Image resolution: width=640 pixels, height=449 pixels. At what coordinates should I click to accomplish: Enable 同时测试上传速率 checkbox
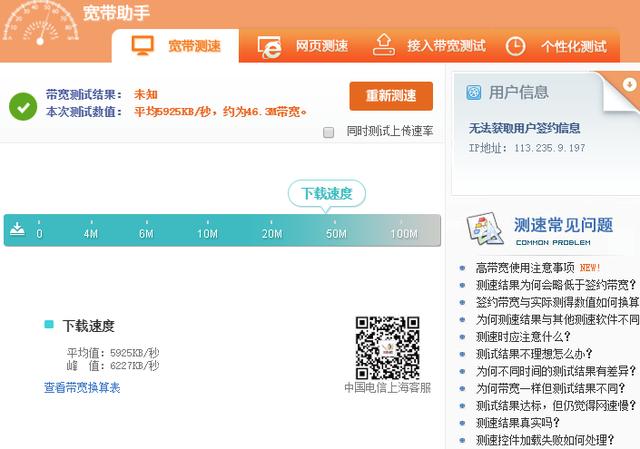(329, 132)
